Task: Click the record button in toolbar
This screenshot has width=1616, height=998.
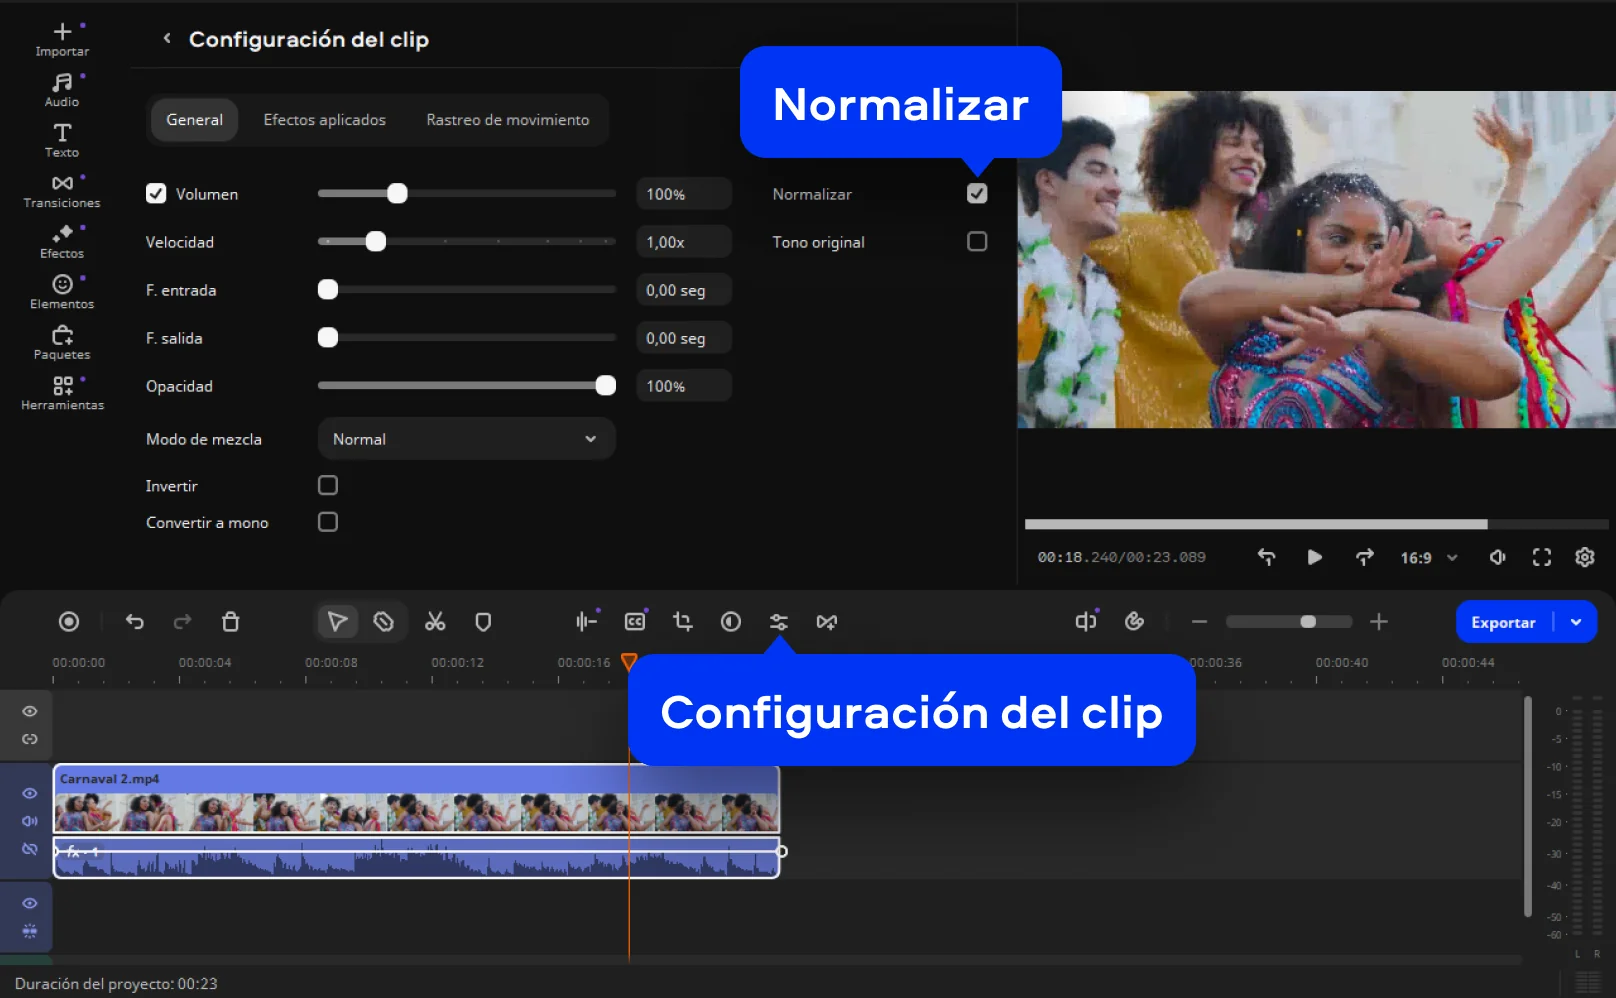Action: point(69,622)
